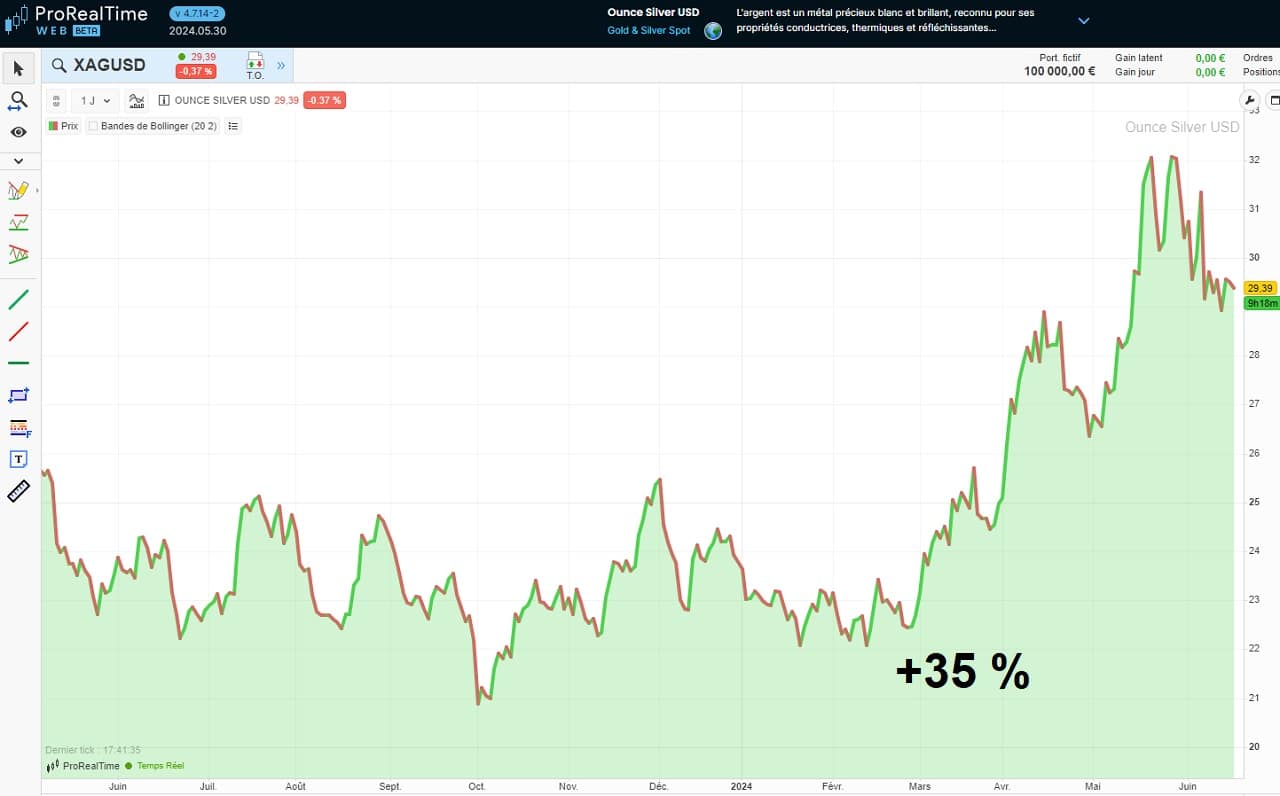The image size is (1280, 796).
Task: Pick the Fibonacci retracement tool
Action: coord(18,427)
